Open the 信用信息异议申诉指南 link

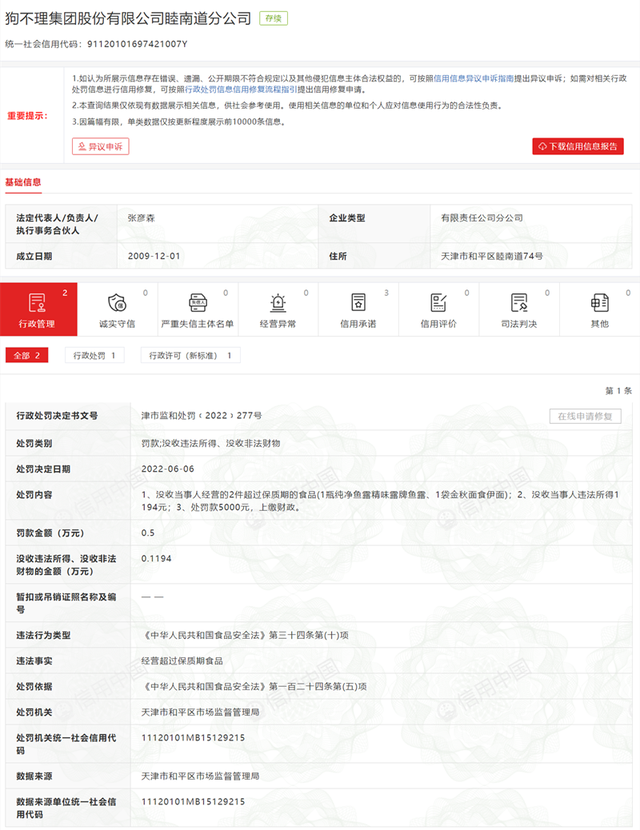[474, 78]
